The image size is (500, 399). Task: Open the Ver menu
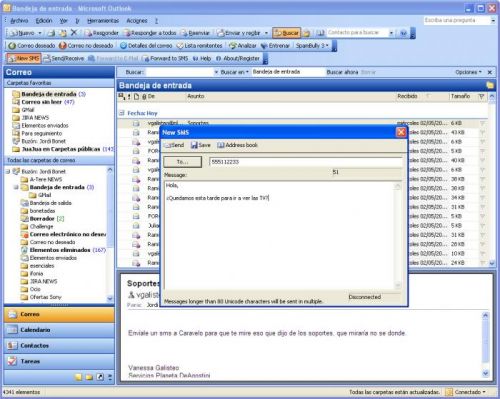point(63,21)
